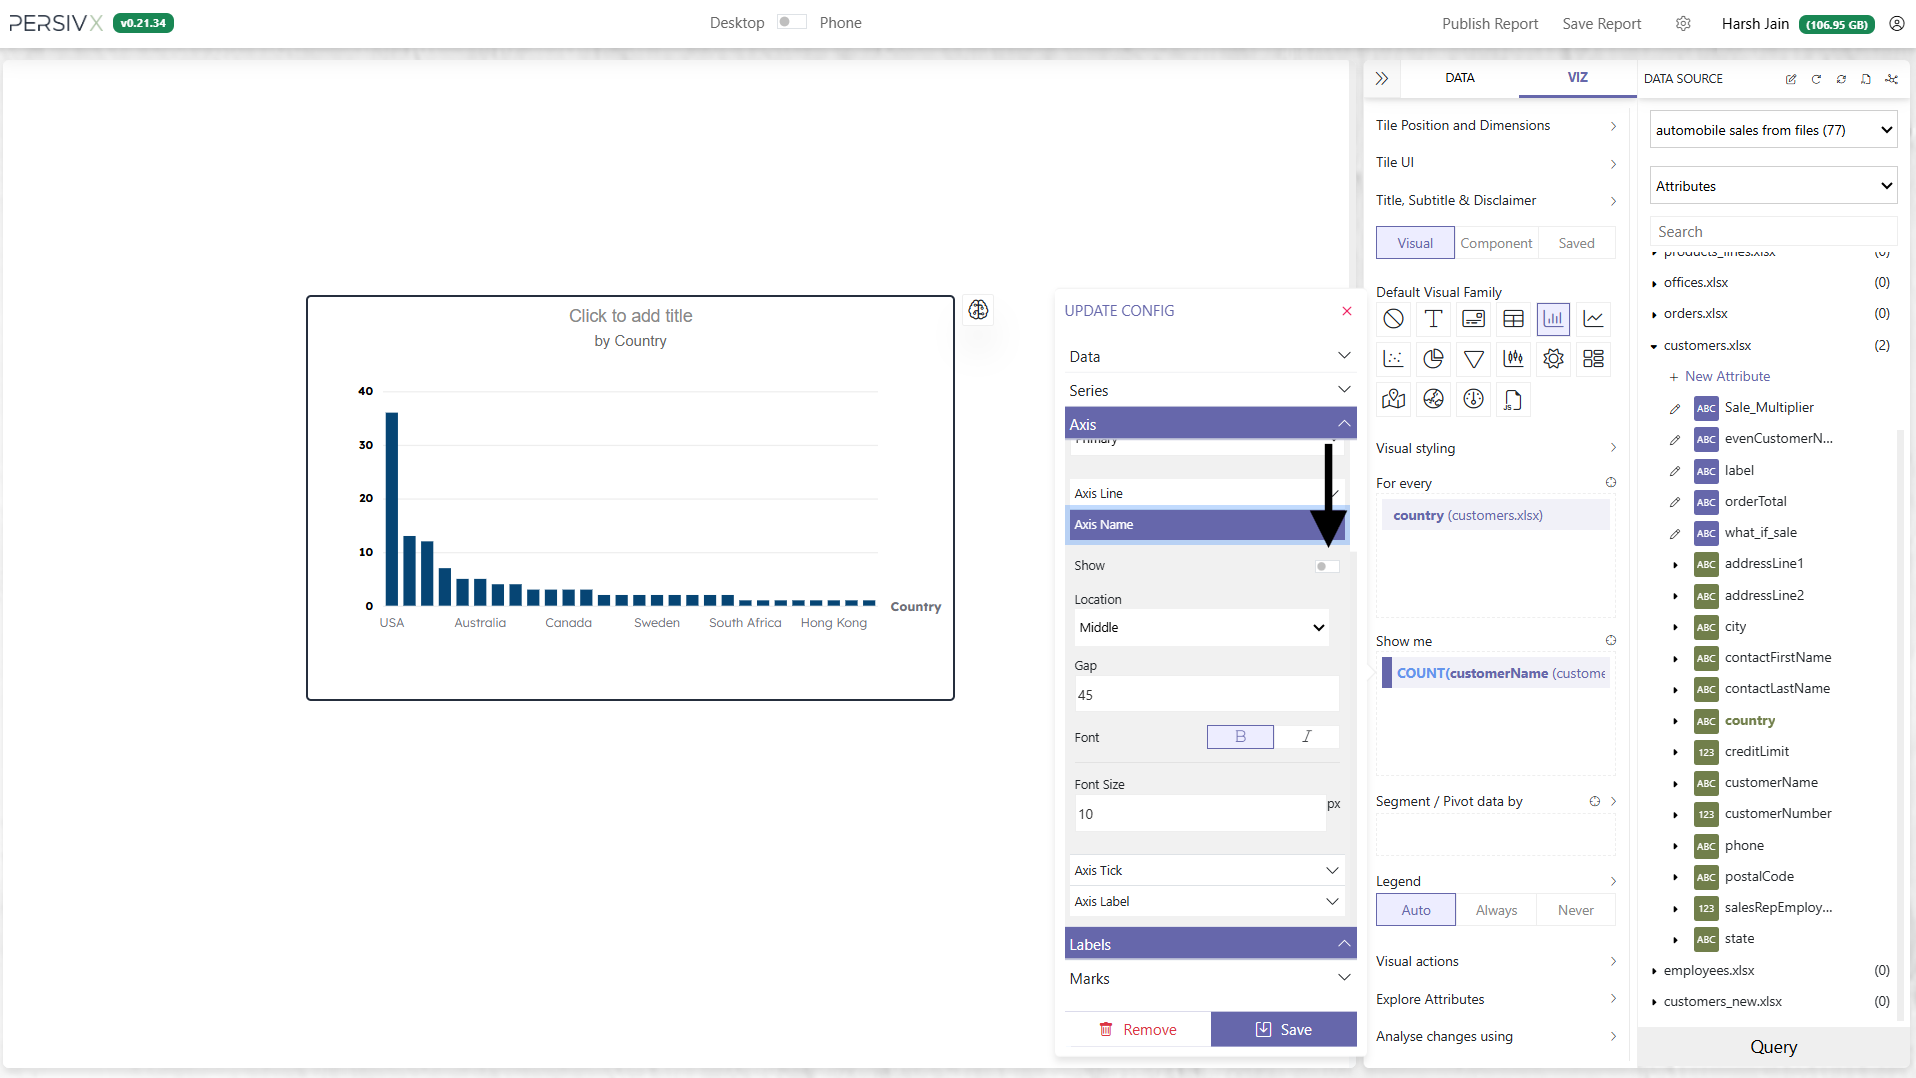This screenshot has height=1078, width=1916.
Task: Edit the Sale_Multiplier attribute pencil
Action: pyautogui.click(x=1675, y=408)
